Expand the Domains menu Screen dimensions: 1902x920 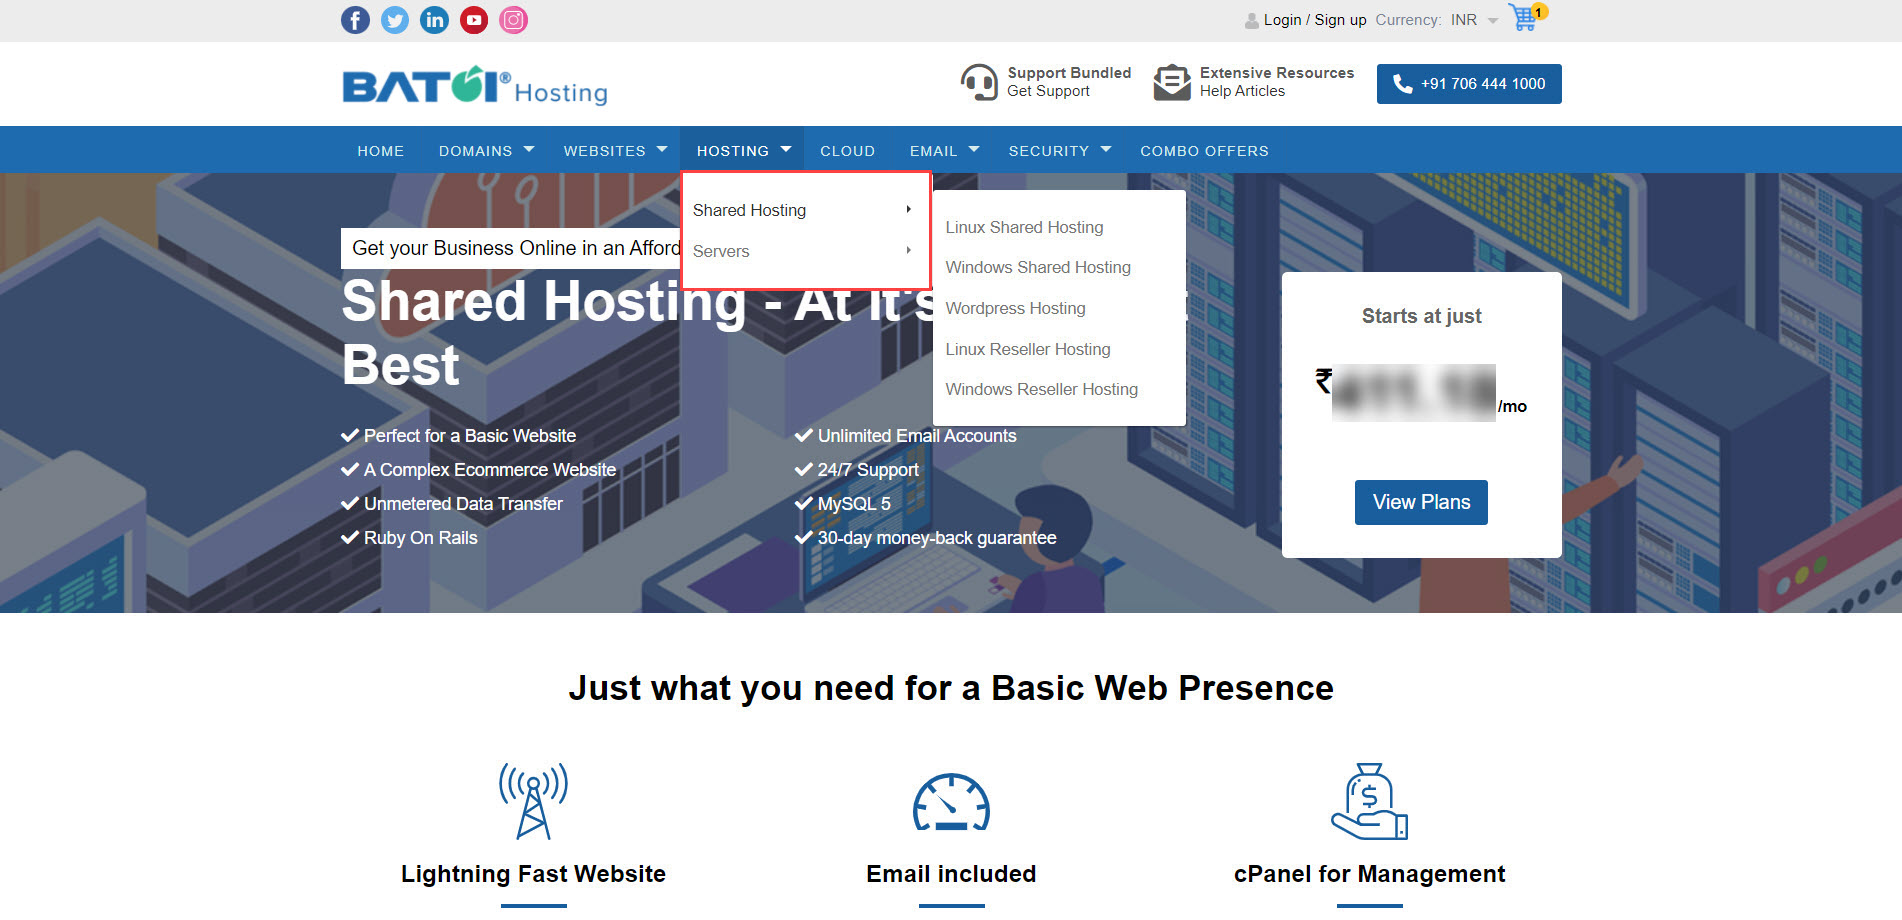[x=486, y=151]
